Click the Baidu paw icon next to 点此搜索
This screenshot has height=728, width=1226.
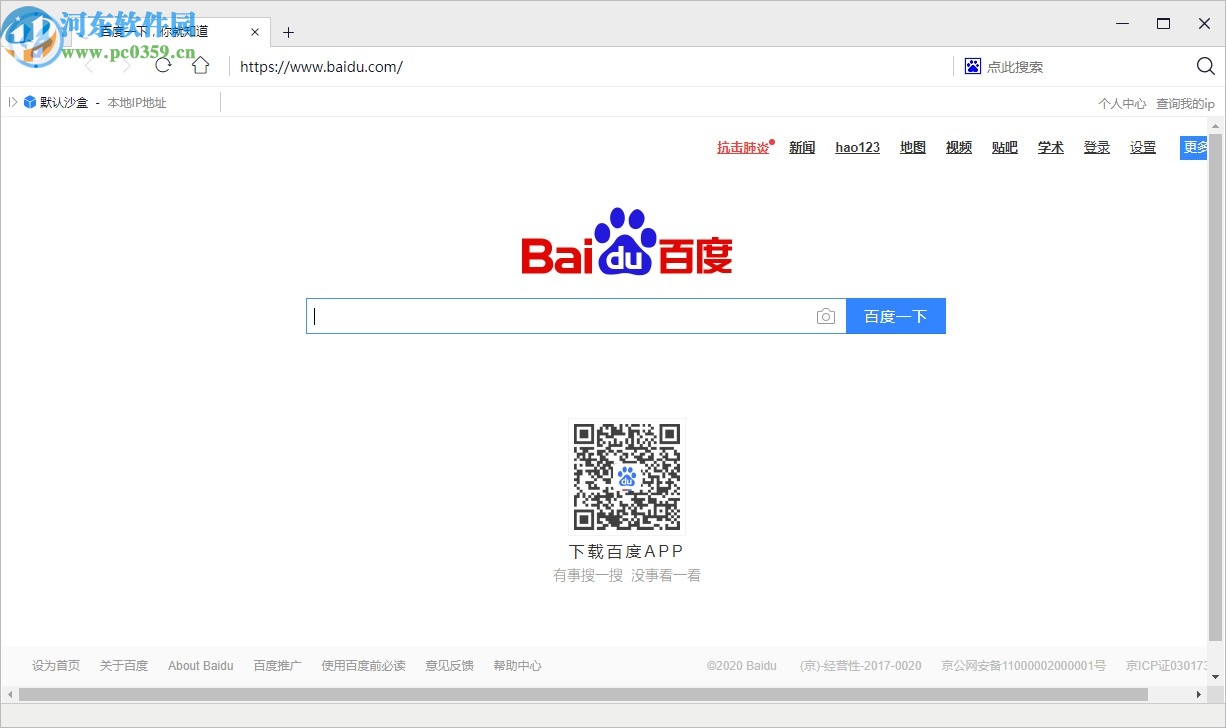coord(971,66)
